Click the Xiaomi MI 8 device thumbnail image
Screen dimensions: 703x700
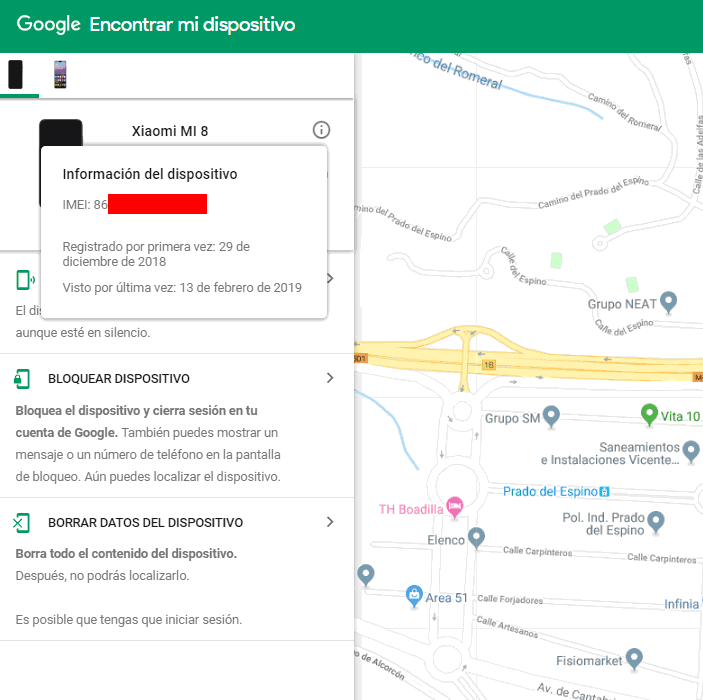point(61,132)
